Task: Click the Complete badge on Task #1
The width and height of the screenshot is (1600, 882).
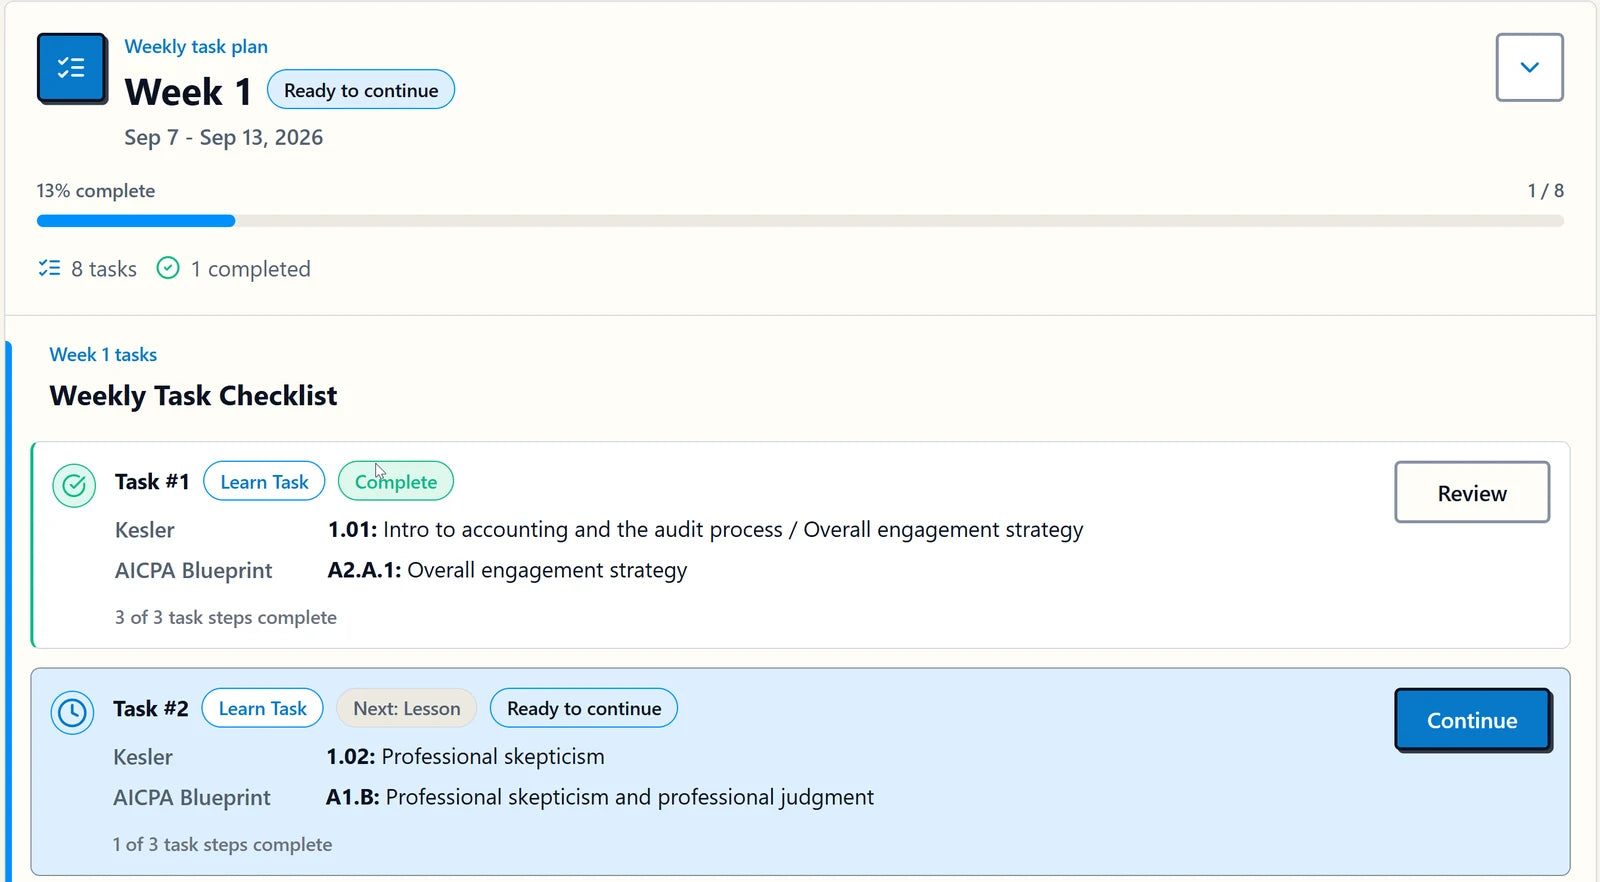Action: point(396,481)
